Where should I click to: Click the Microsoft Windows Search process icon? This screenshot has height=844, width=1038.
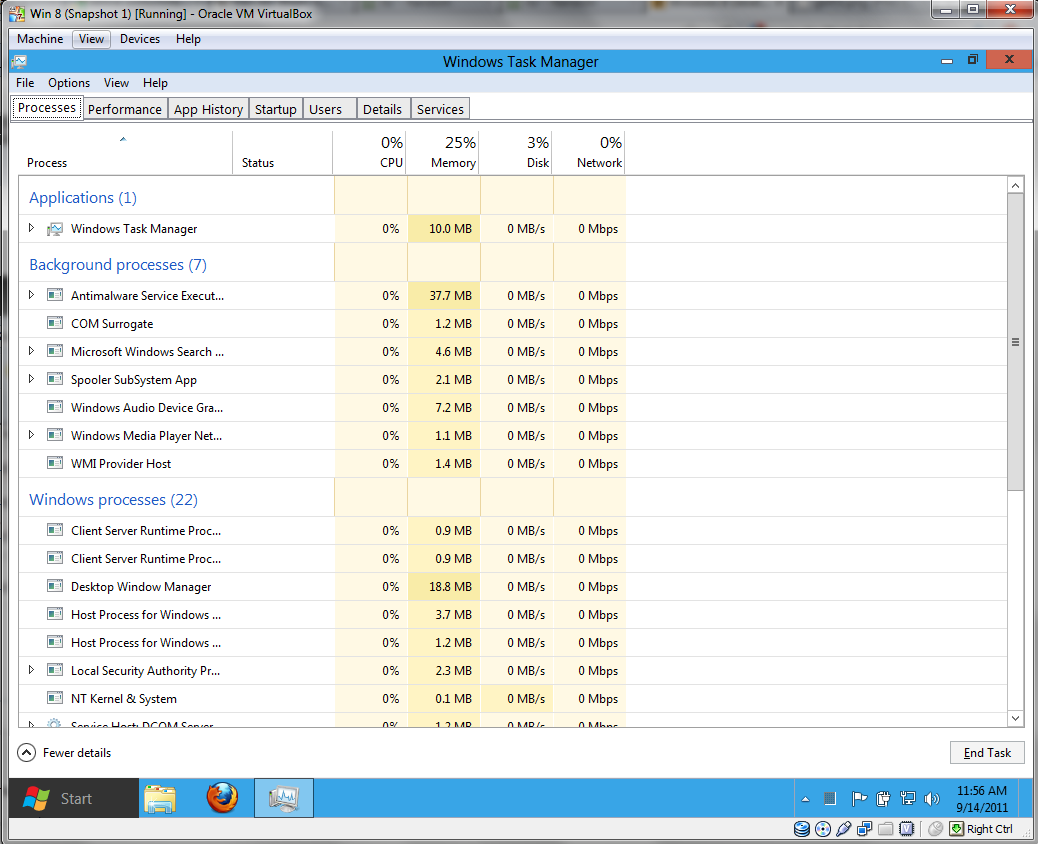pyautogui.click(x=55, y=351)
